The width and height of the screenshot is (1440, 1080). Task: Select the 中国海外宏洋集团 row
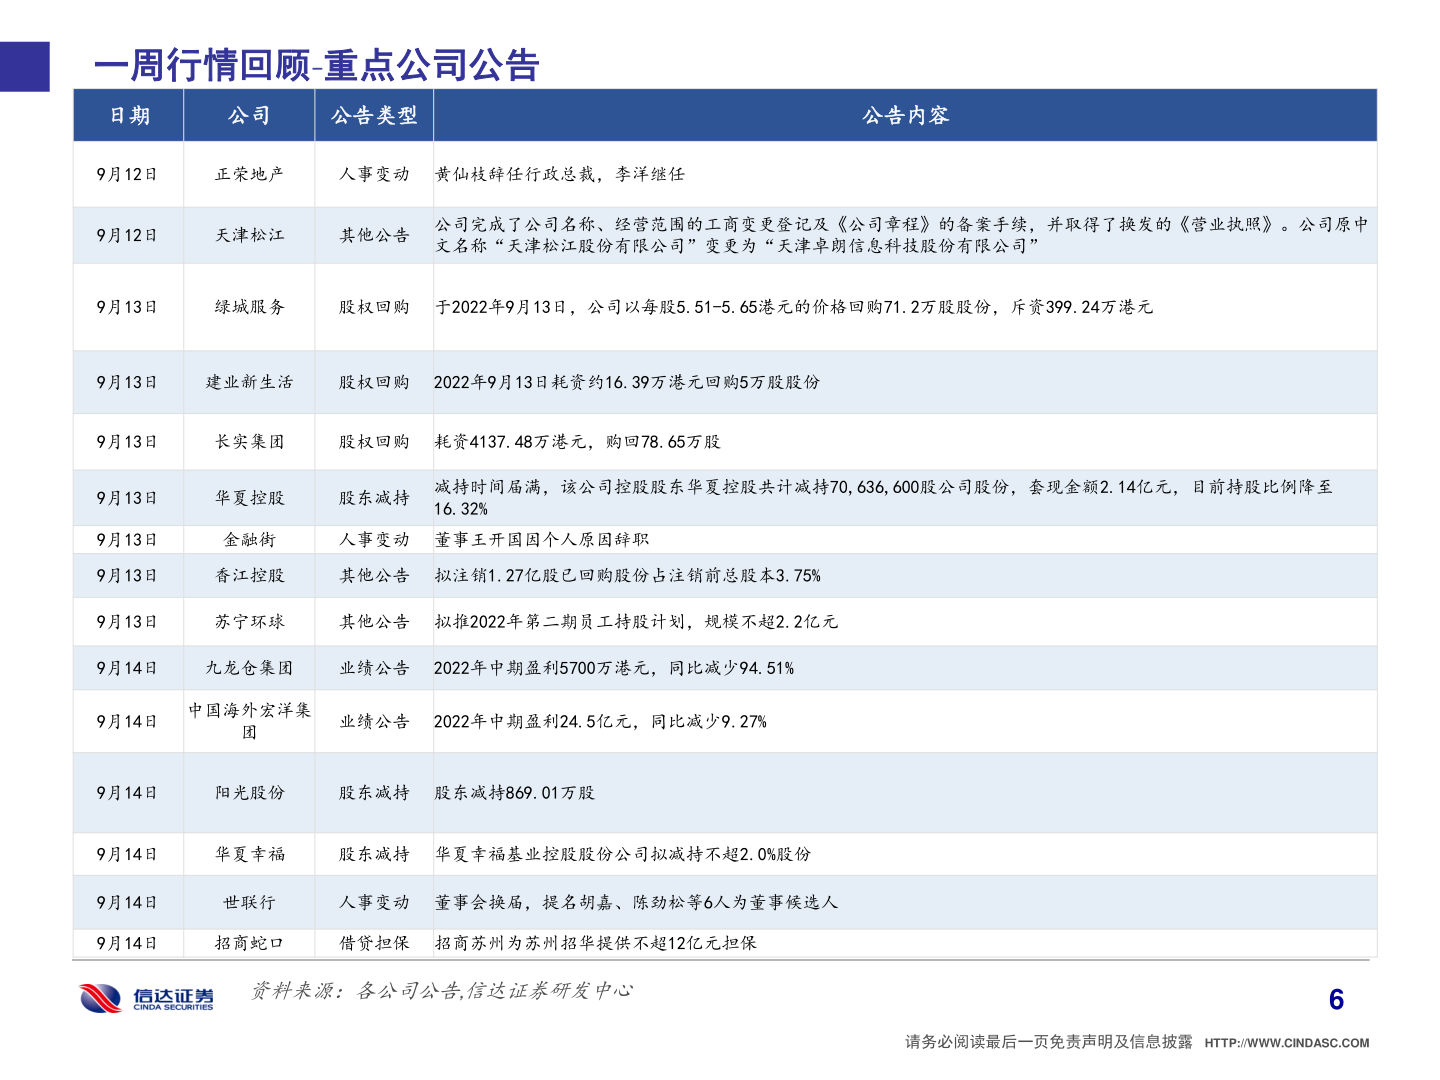[x=249, y=721]
